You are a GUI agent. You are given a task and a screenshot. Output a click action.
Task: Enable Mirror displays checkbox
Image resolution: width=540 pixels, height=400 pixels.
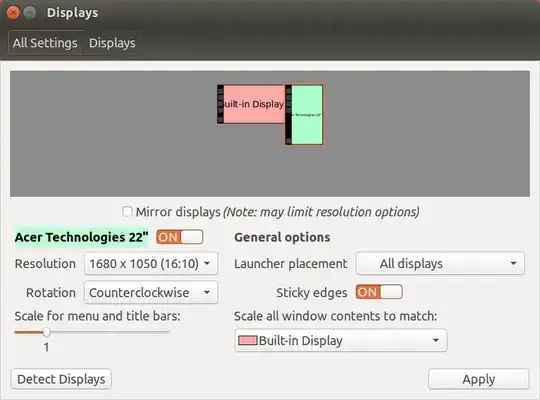pos(127,212)
